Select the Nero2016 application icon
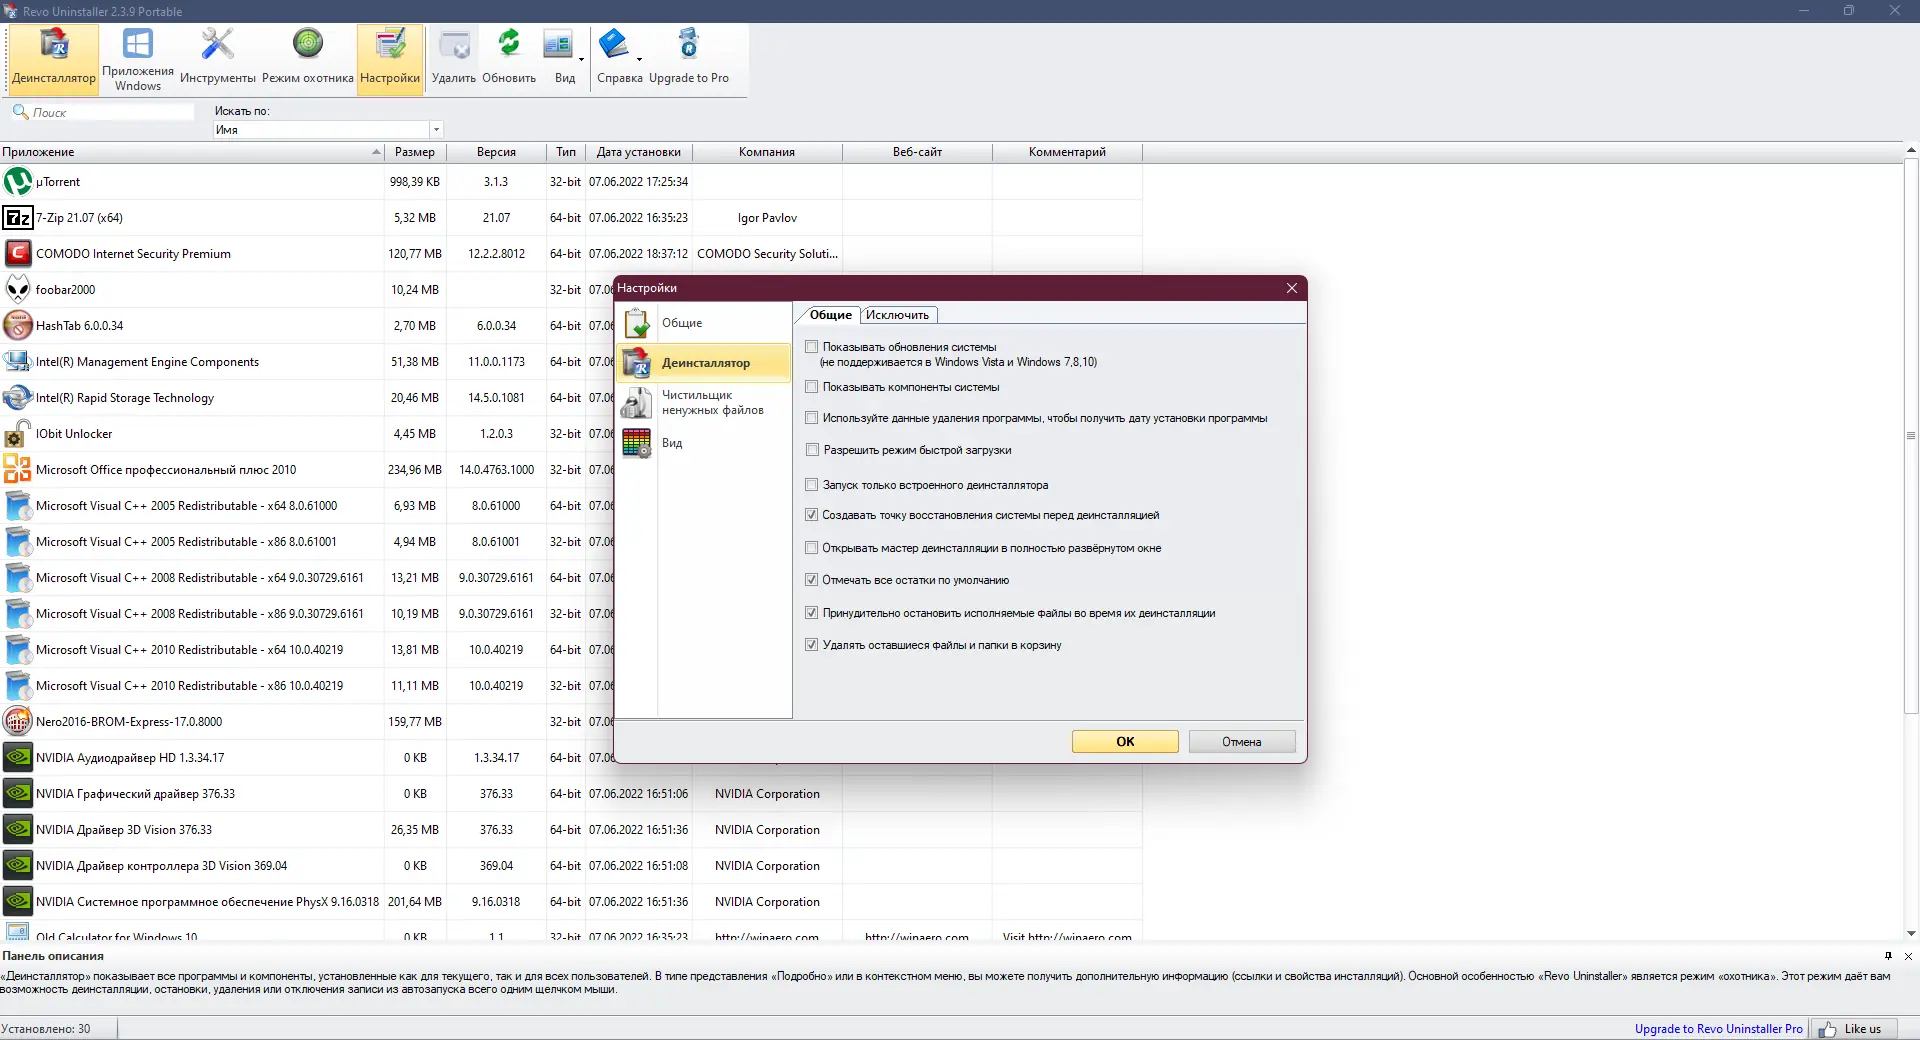The image size is (1920, 1040). [x=18, y=722]
